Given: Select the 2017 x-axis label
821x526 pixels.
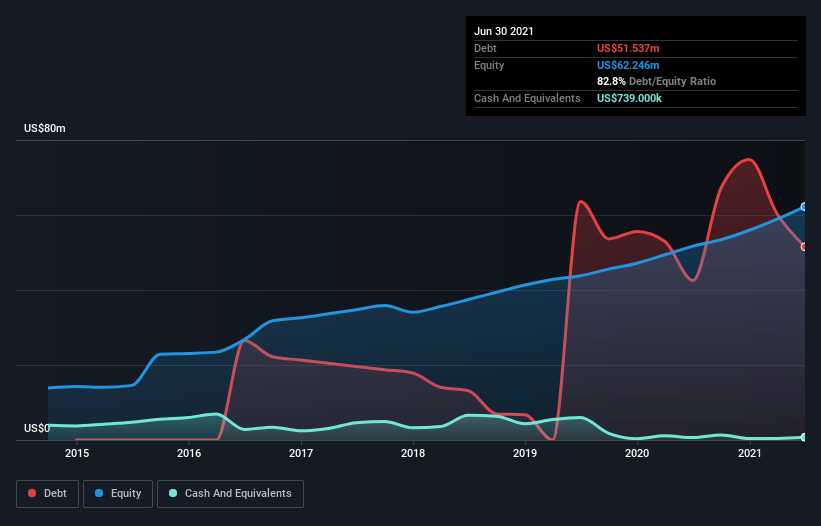Looking at the screenshot, I should [x=301, y=453].
